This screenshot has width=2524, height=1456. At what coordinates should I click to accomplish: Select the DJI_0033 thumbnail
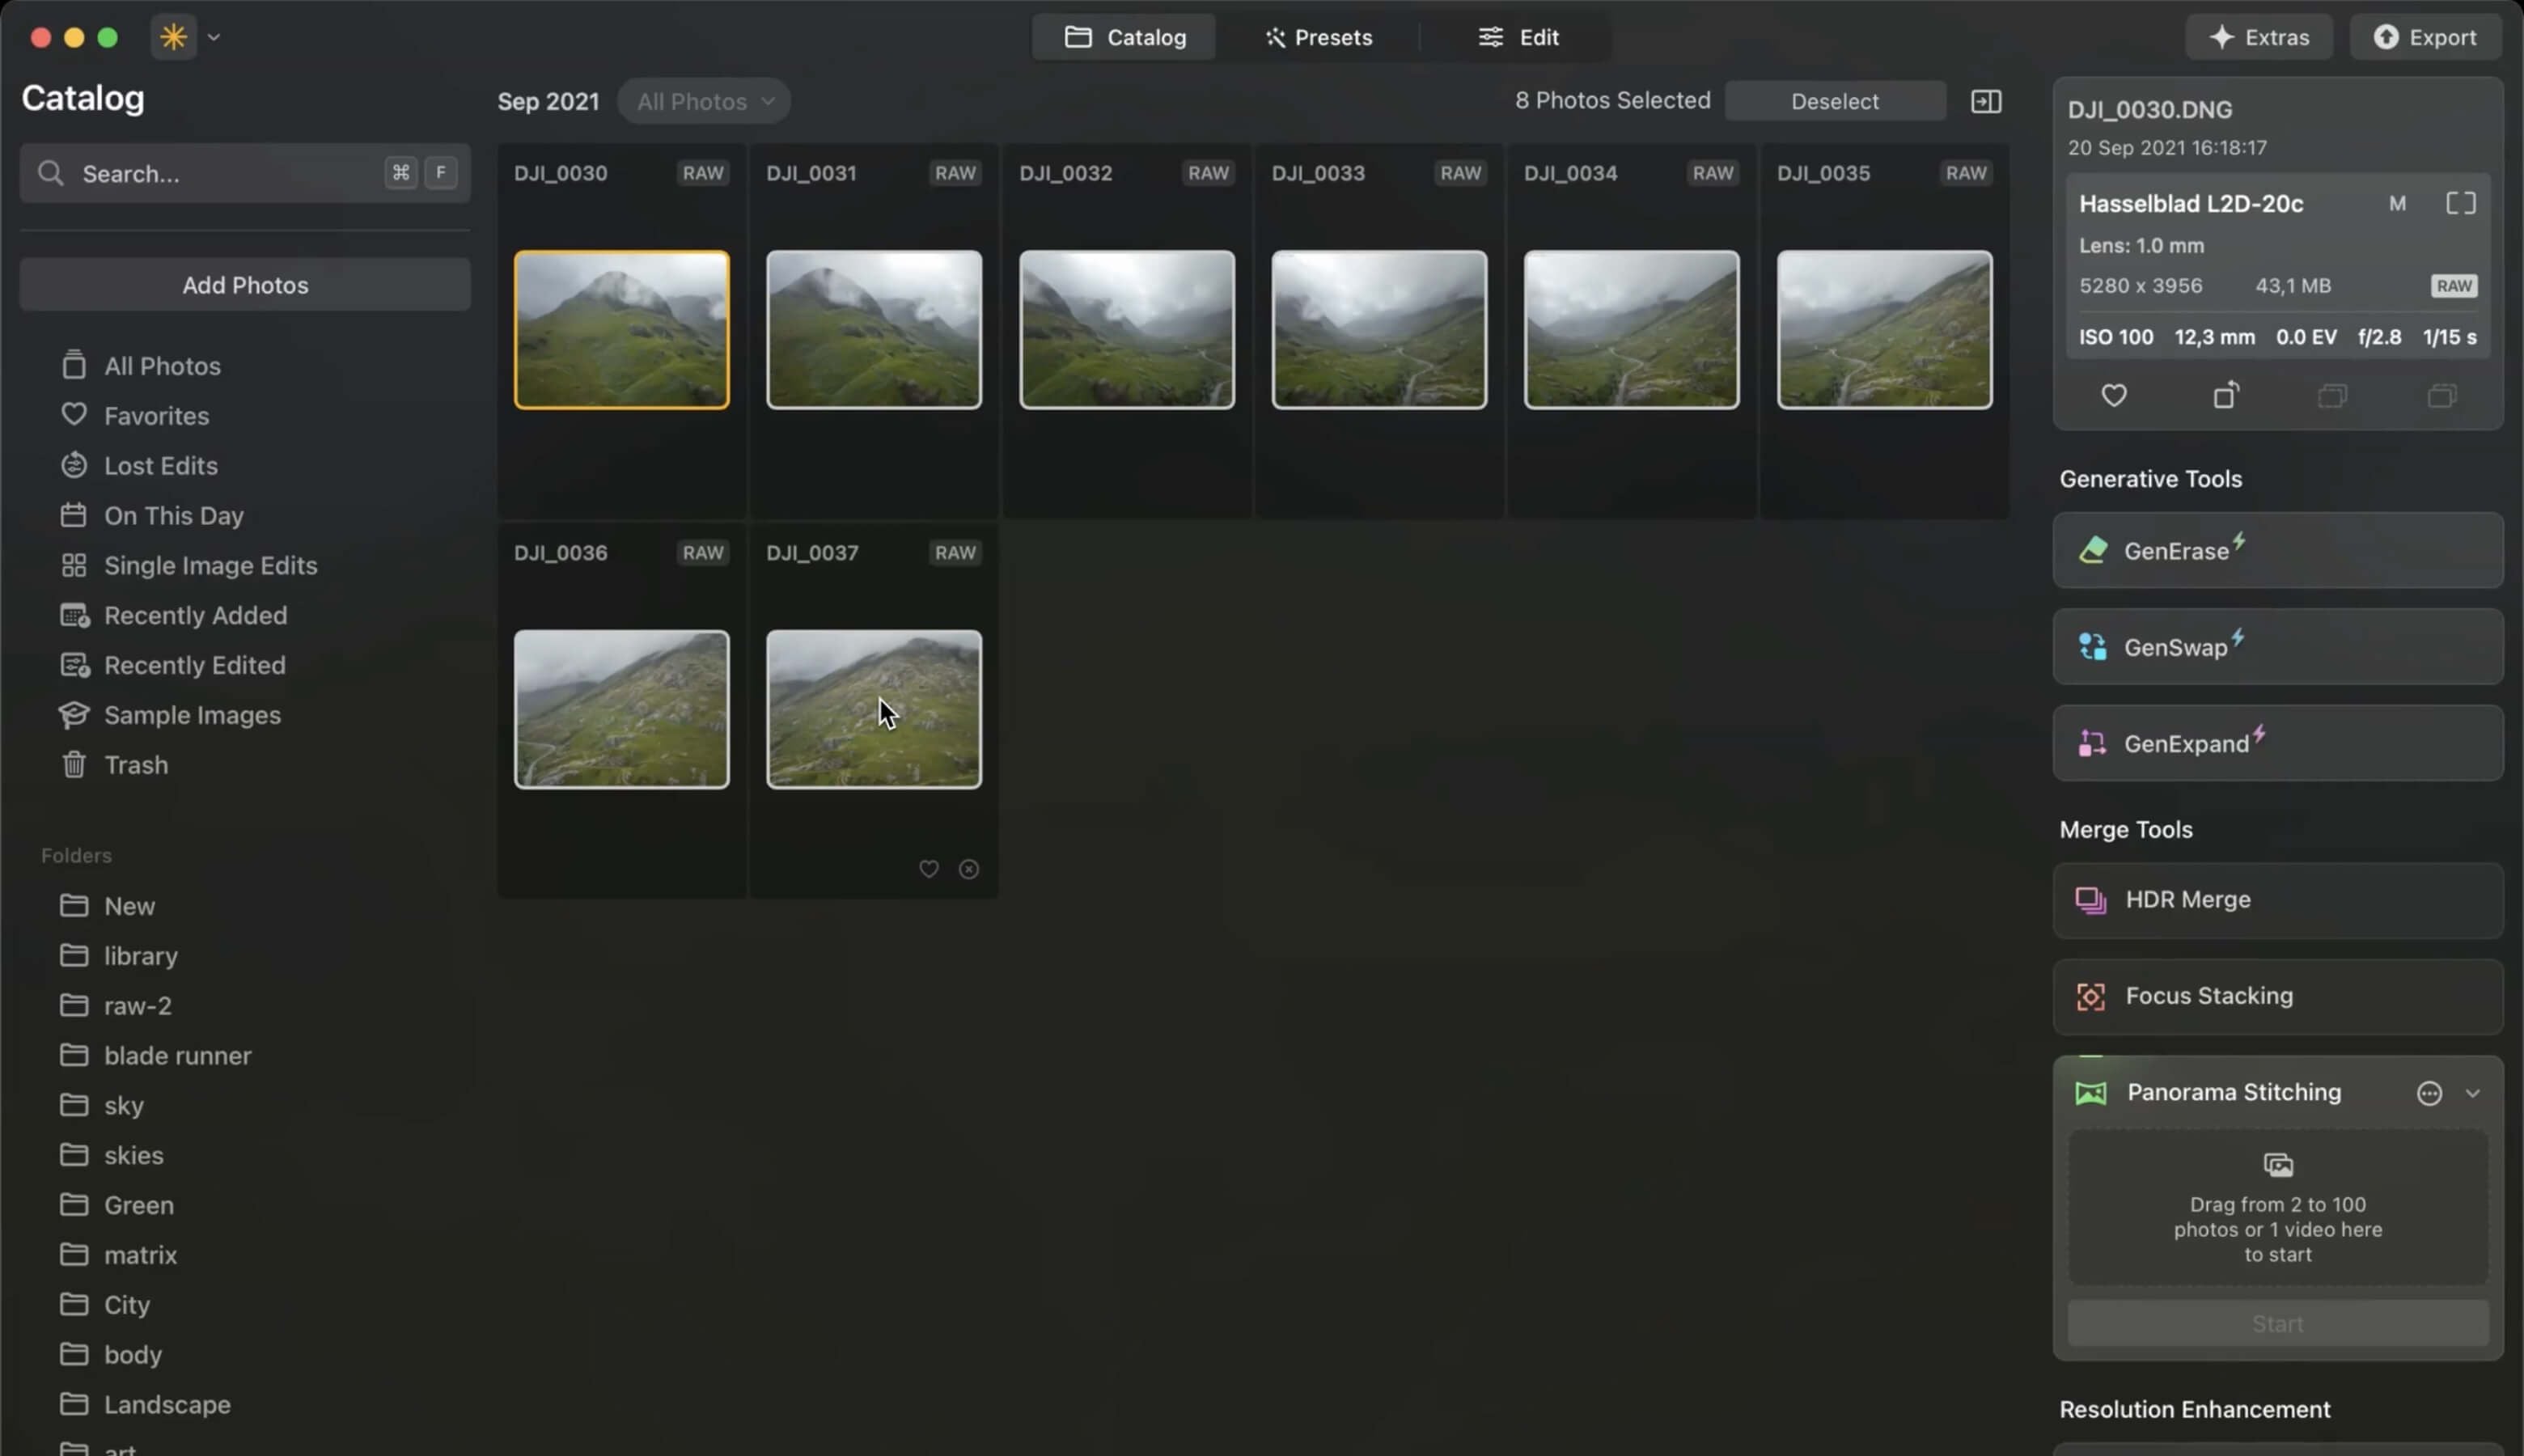(1379, 330)
